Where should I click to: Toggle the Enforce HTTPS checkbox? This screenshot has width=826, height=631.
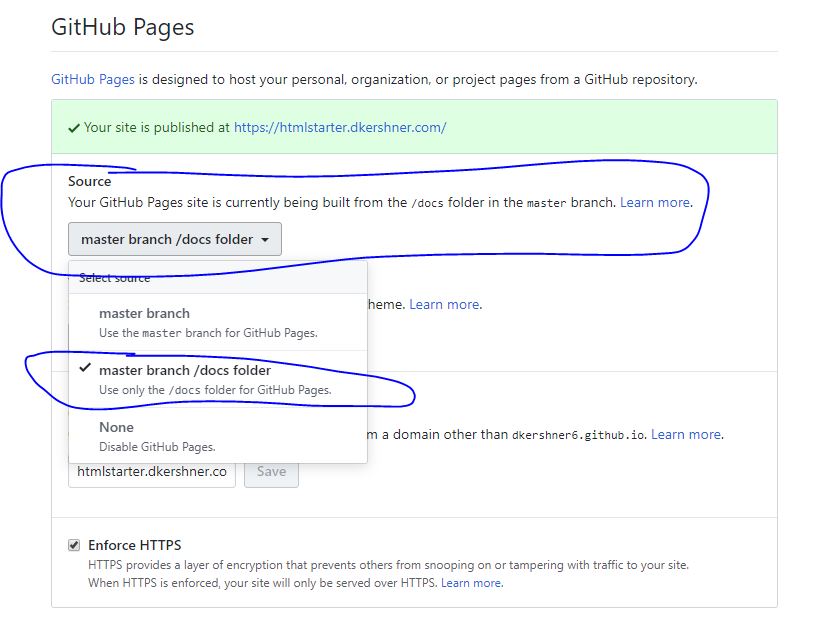point(74,545)
